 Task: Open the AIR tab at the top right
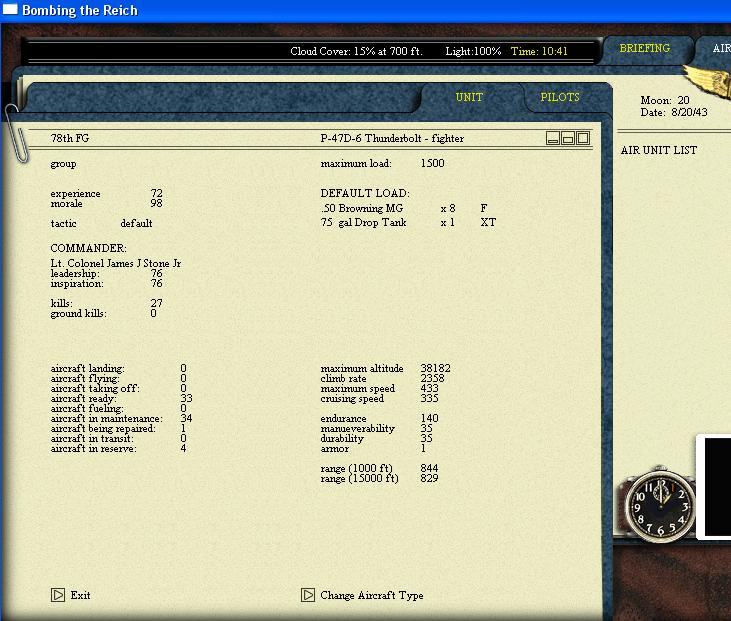tap(721, 48)
